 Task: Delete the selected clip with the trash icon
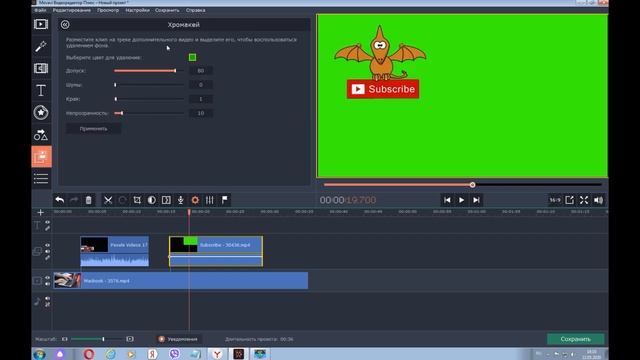[x=89, y=200]
